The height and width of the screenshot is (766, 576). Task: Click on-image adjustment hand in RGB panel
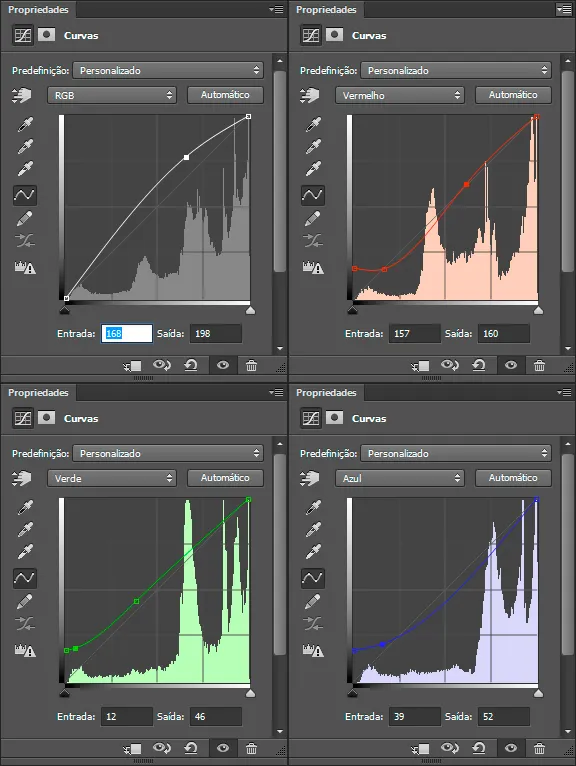(21, 95)
